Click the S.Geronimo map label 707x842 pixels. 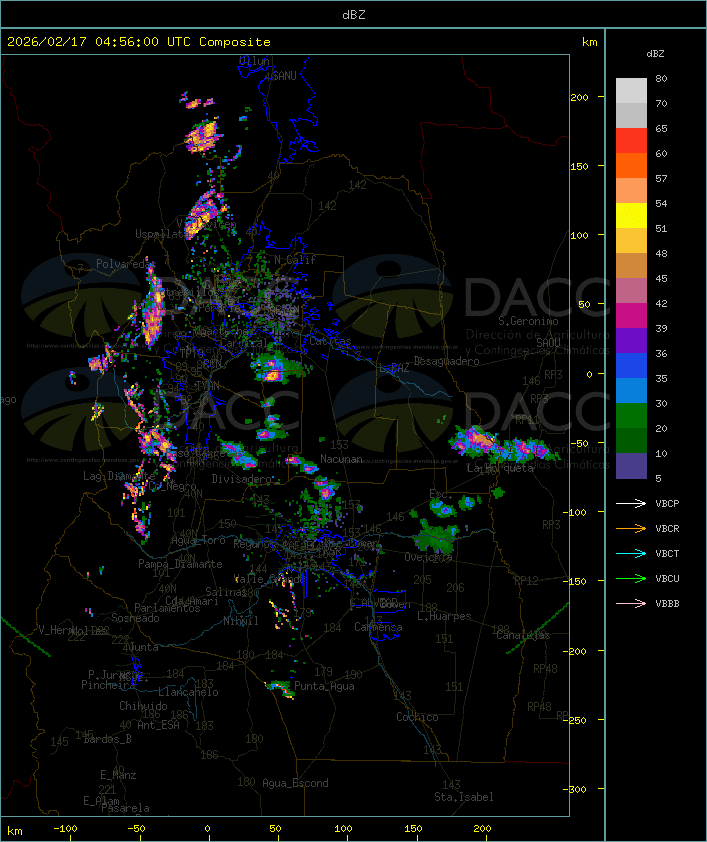tap(528, 321)
